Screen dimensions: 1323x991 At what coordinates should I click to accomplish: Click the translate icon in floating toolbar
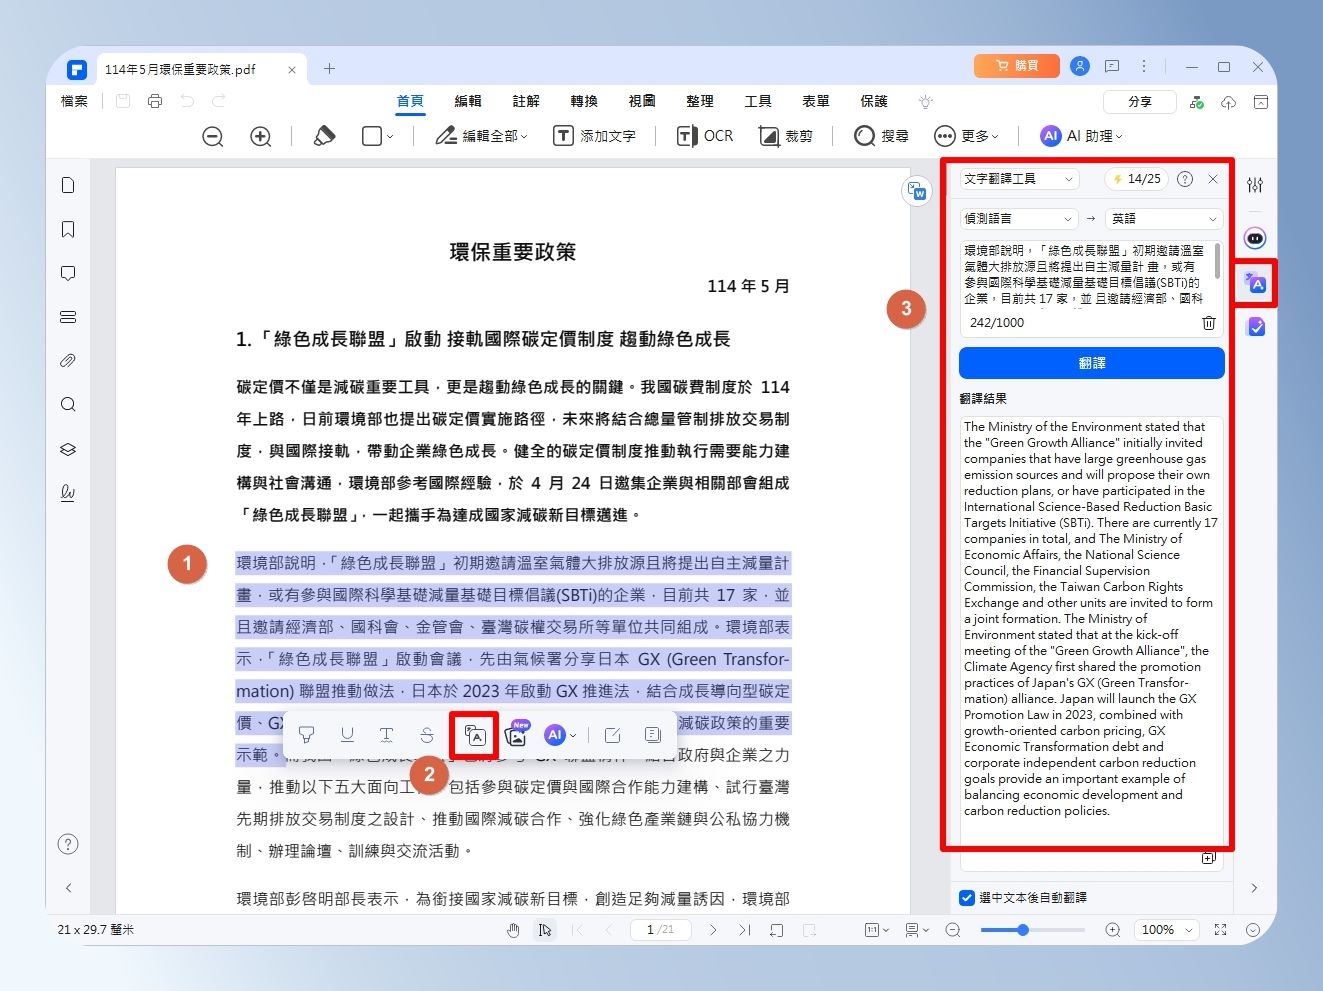click(475, 735)
